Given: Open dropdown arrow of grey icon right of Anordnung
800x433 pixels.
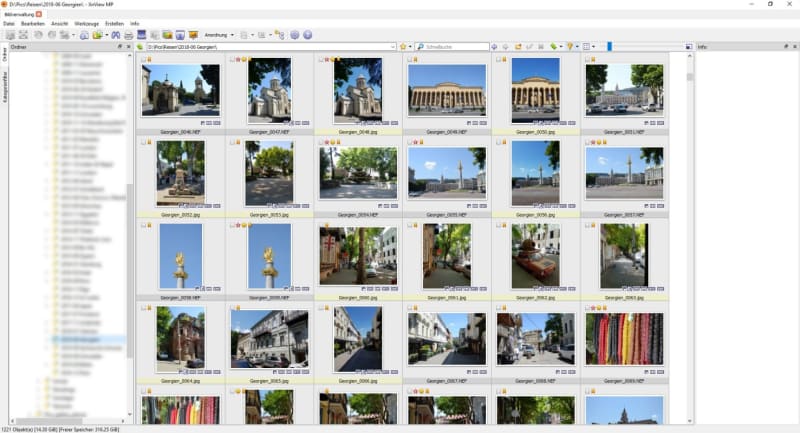Looking at the screenshot, I should point(252,35).
